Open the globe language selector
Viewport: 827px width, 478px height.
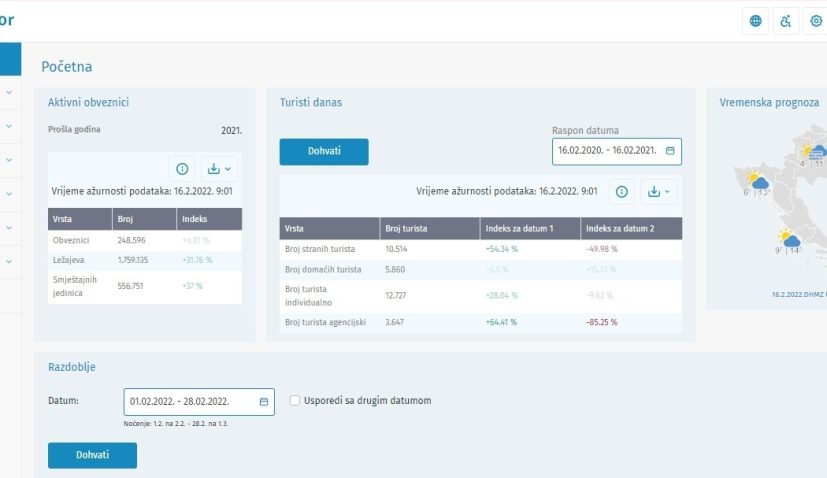tap(755, 21)
